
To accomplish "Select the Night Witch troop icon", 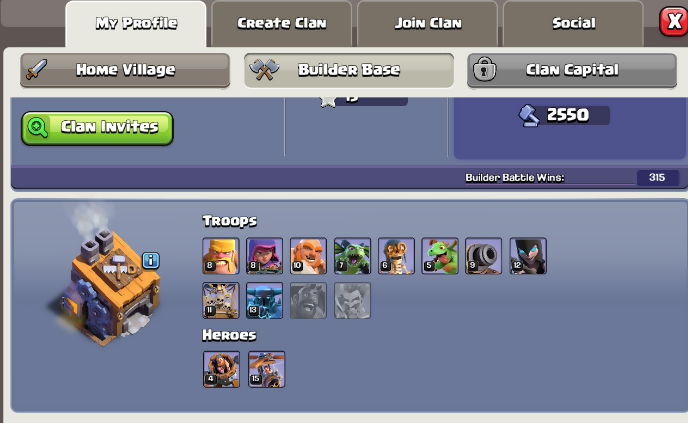I will point(528,256).
